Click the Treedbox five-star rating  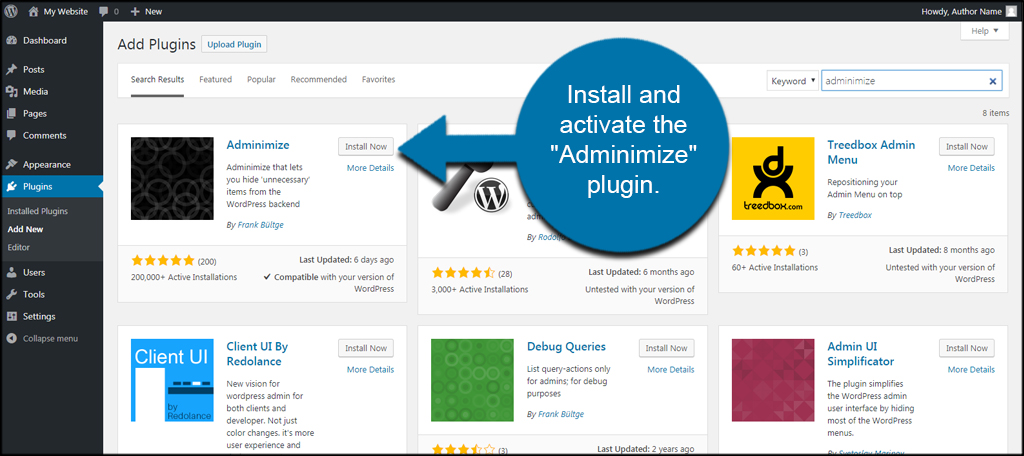763,251
